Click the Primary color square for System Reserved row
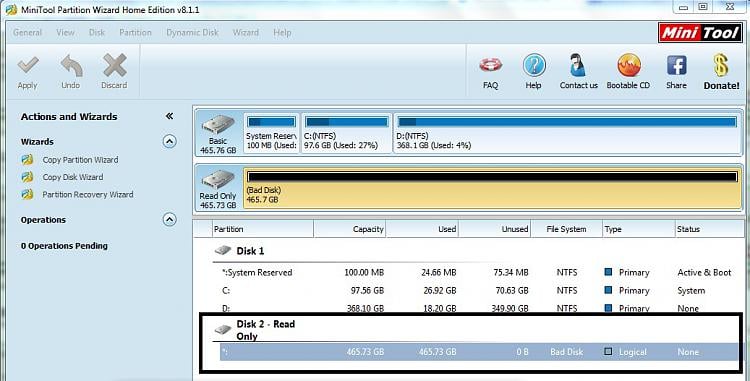Viewport: 750px width, 381px height. [x=608, y=272]
